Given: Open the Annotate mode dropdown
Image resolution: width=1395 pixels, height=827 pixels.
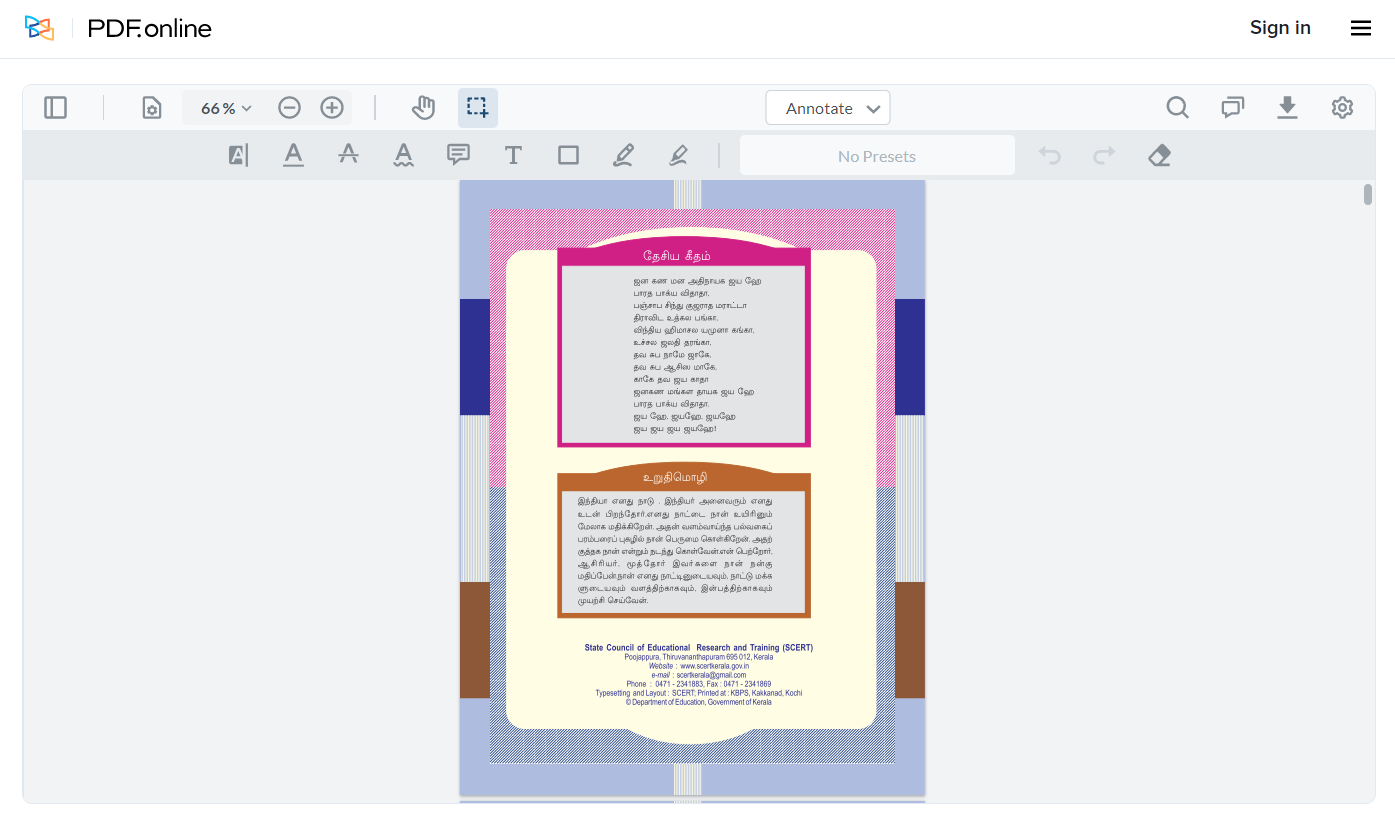Looking at the screenshot, I should (828, 108).
